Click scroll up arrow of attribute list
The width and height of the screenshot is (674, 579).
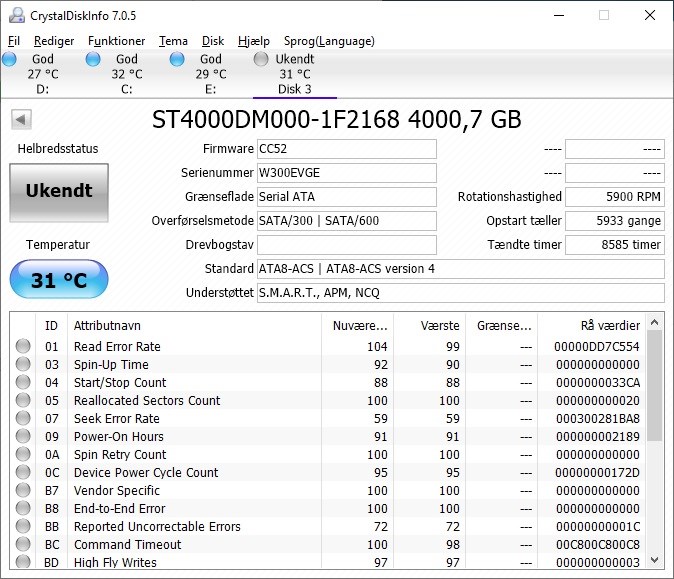tap(655, 322)
